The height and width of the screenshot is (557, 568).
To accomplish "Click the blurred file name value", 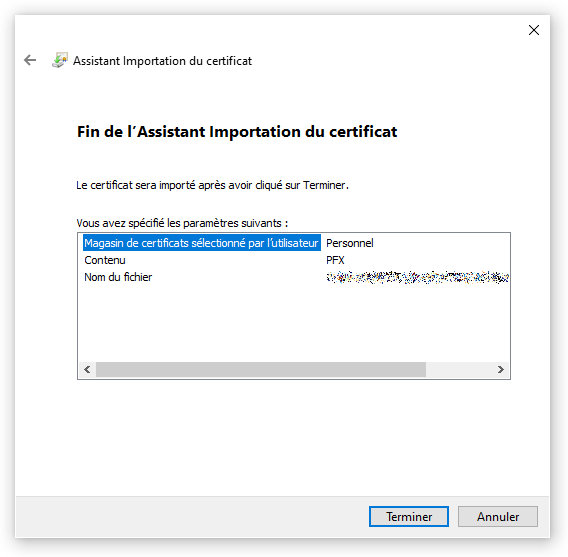I will 417,277.
